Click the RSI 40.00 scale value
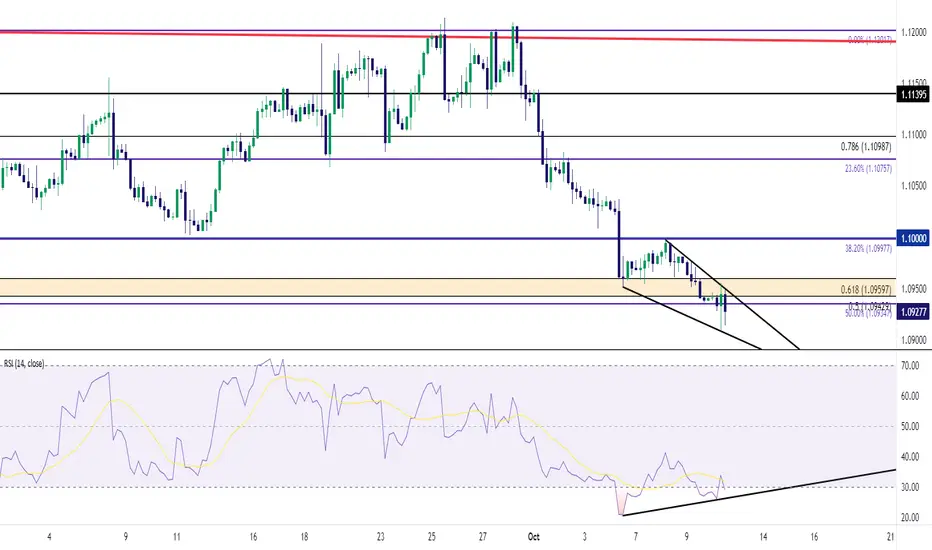 click(x=910, y=457)
